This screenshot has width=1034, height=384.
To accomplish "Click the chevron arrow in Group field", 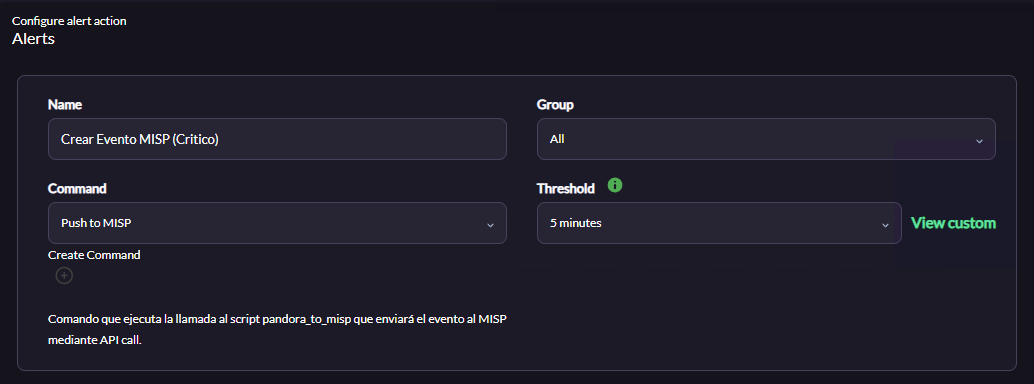I will pos(979,141).
